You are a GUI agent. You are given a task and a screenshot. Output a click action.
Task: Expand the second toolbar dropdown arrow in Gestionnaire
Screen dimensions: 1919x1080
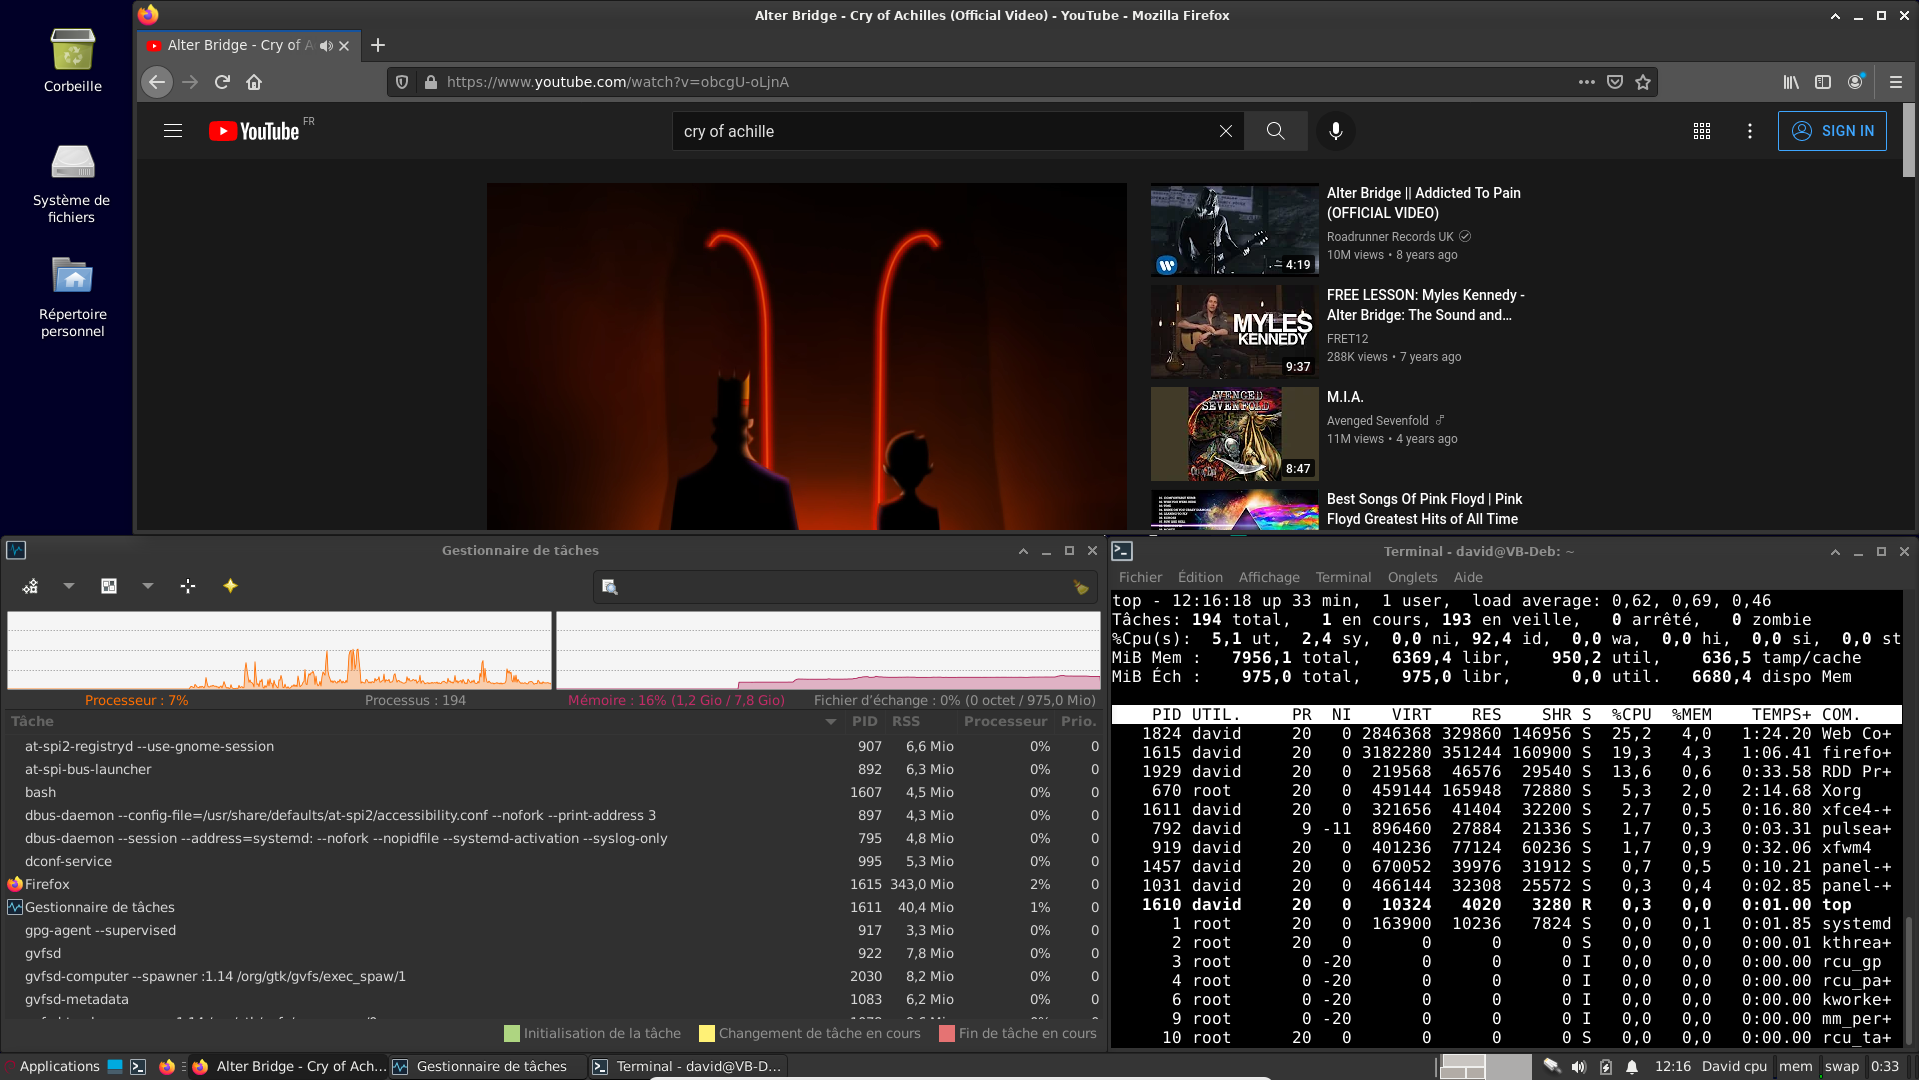coord(148,586)
